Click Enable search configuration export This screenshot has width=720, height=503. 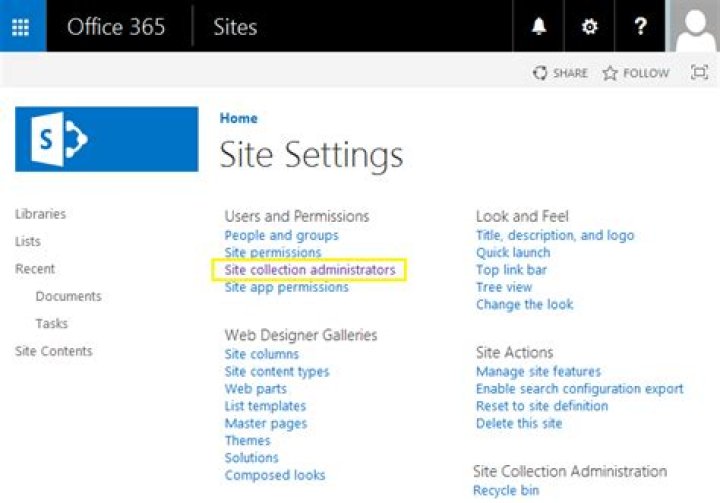580,389
